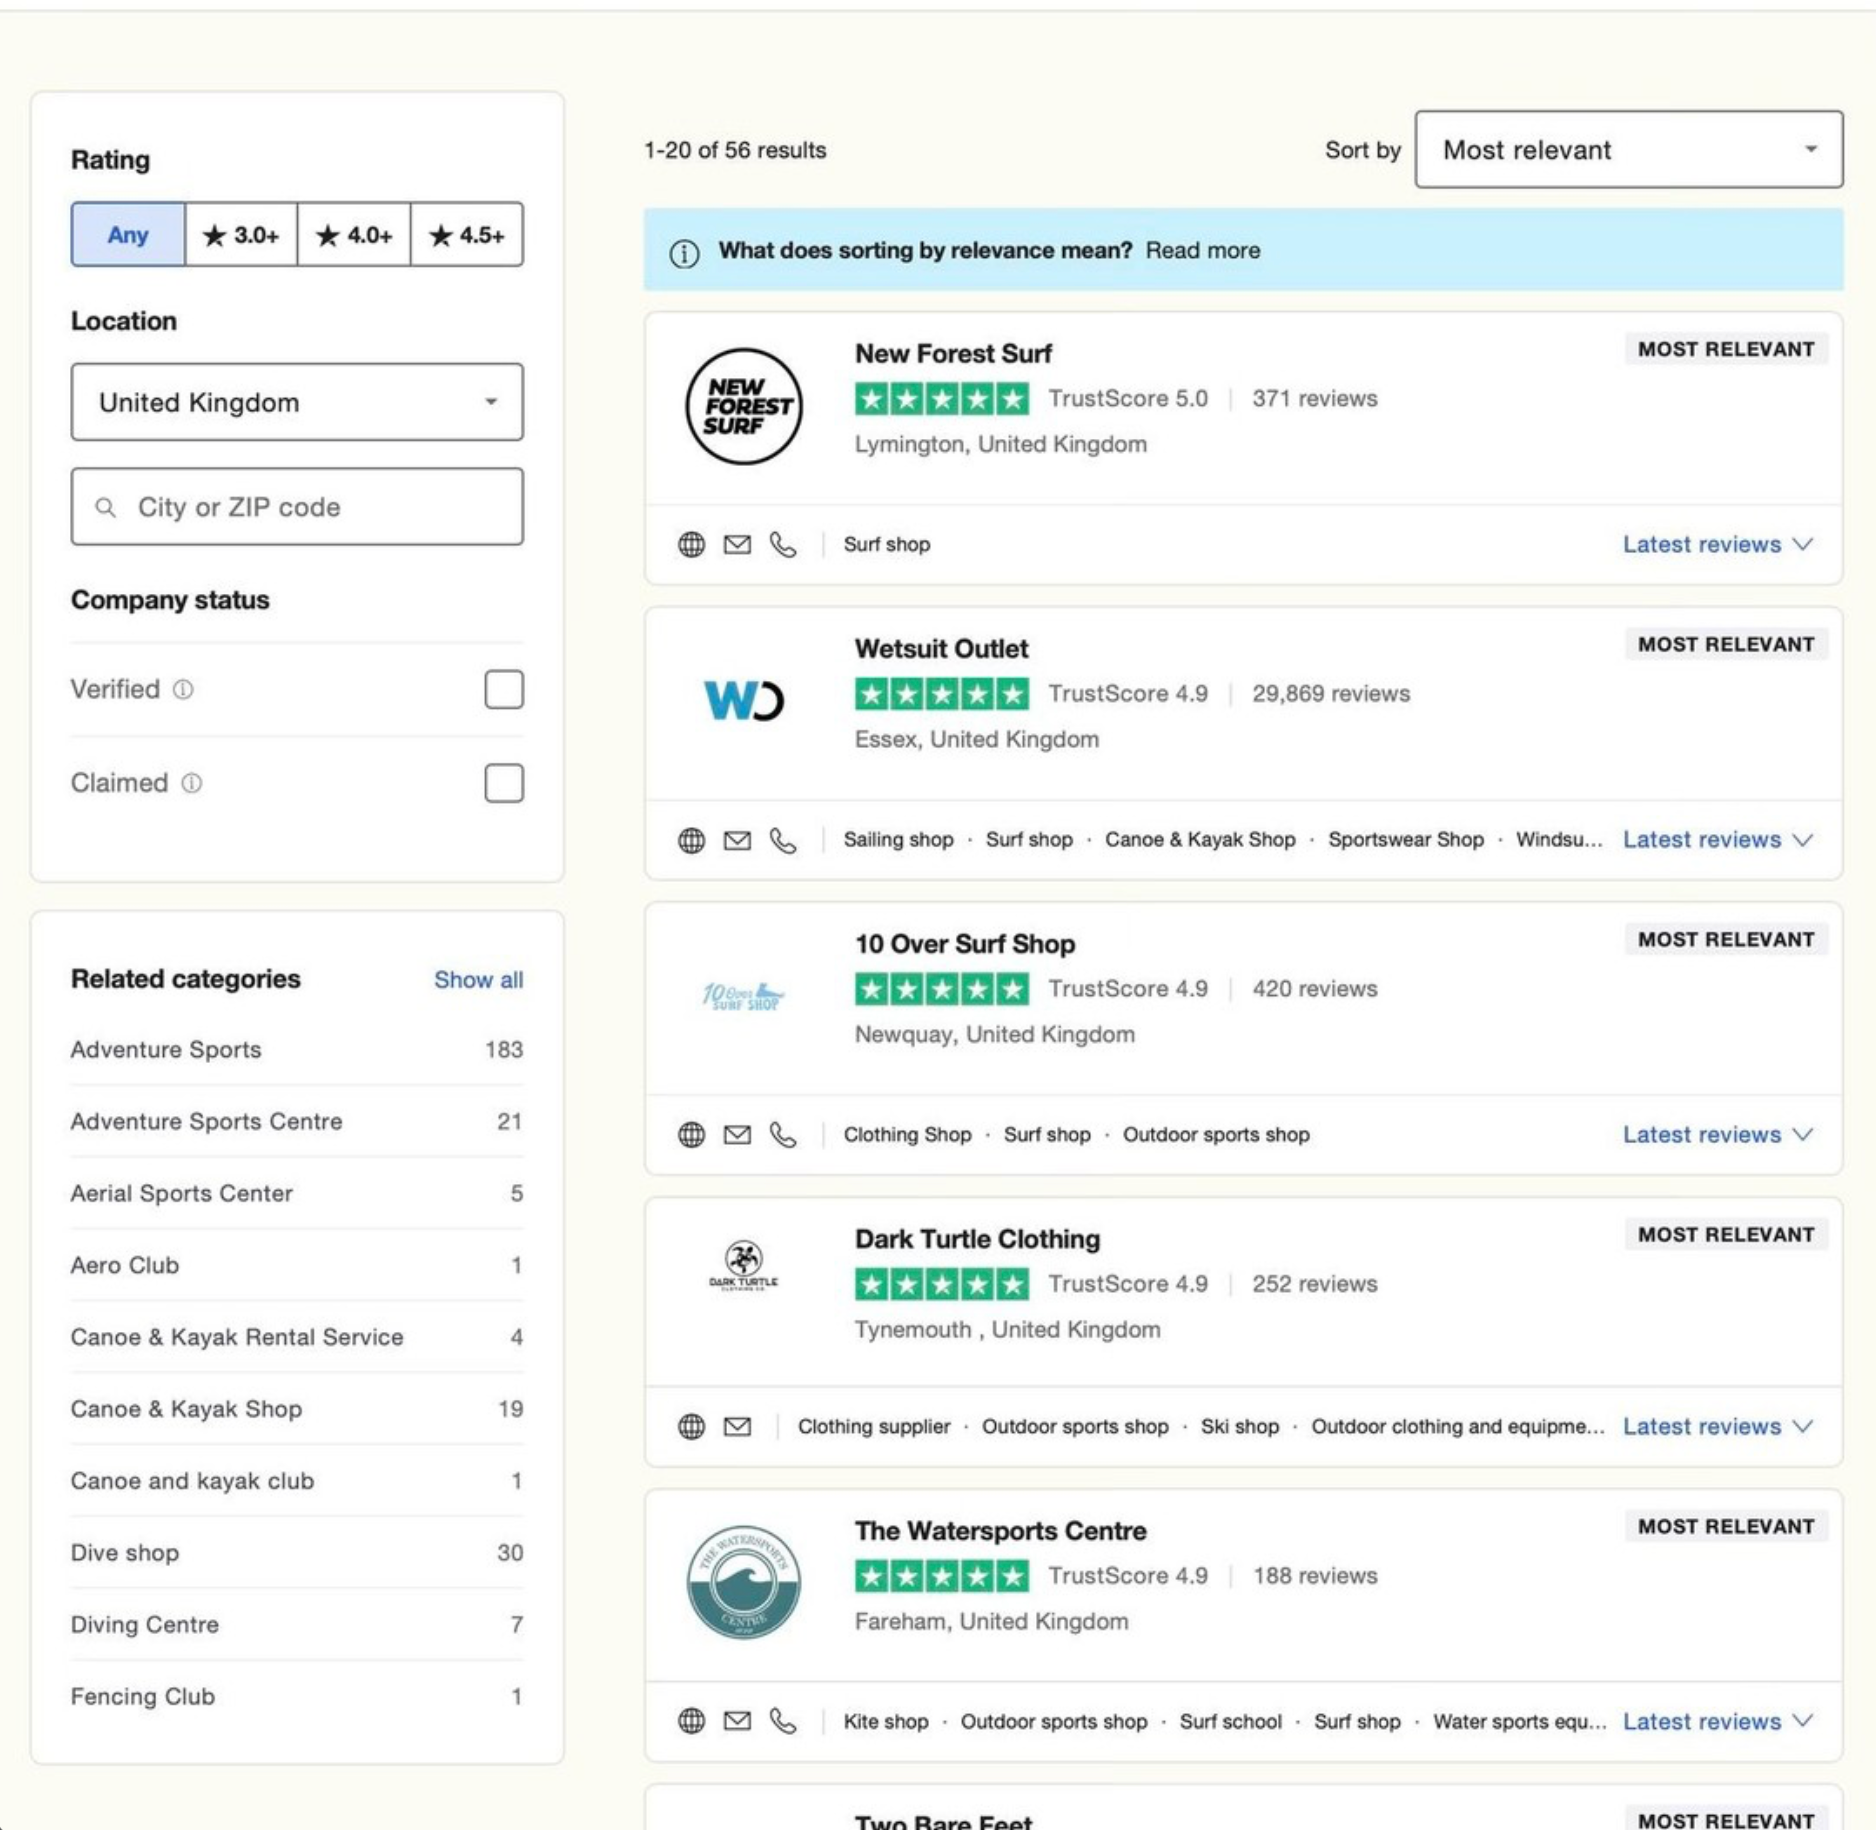Open the United Kingdom location dropdown

coord(297,402)
